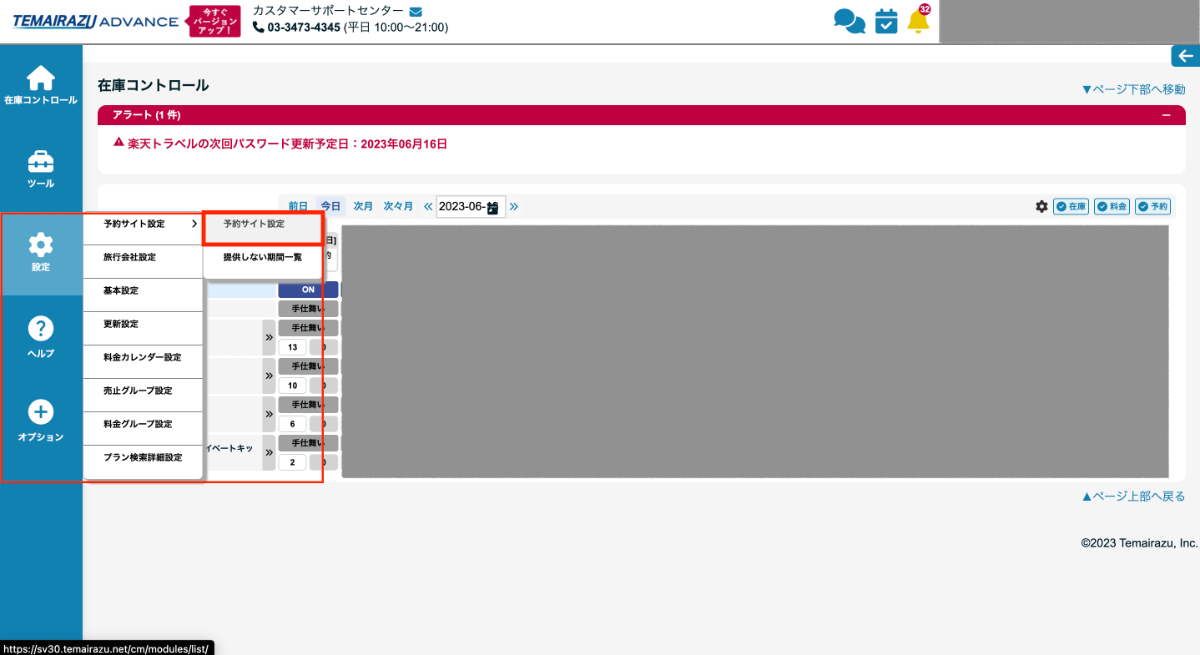Open notifications bell with 32 badge
The width and height of the screenshot is (1200, 655).
pos(918,21)
